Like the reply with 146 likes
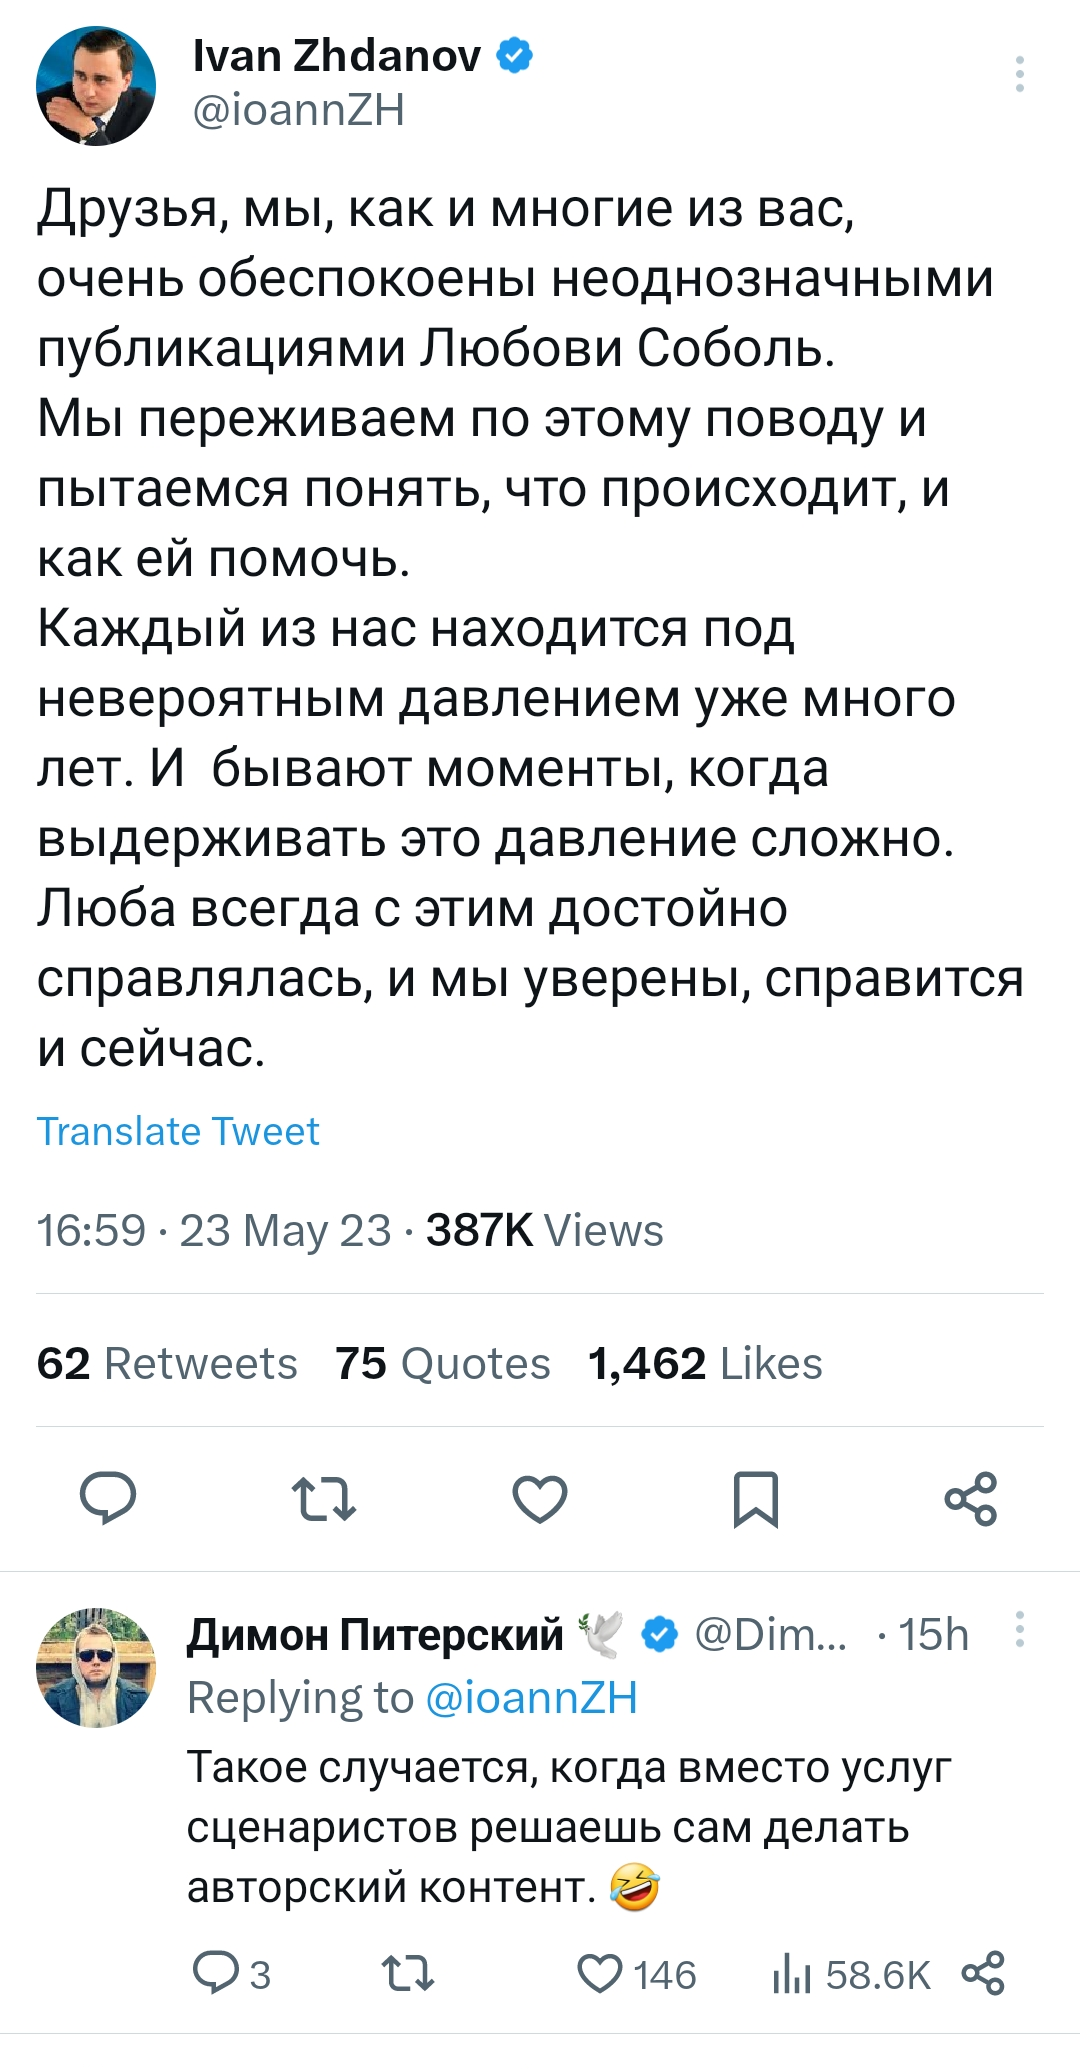The image size is (1080, 2069). [x=601, y=1974]
